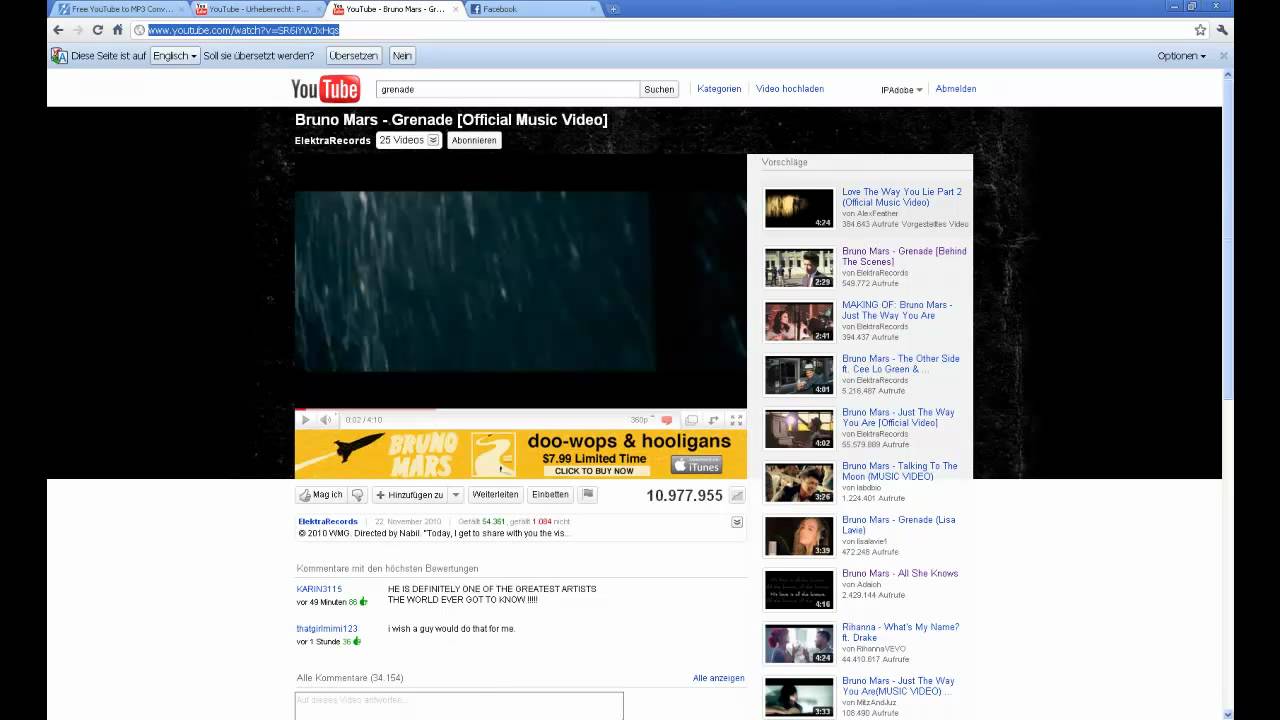1280x720 pixels.
Task: Open the arrow next to Hinzufügen zu
Action: click(455, 495)
